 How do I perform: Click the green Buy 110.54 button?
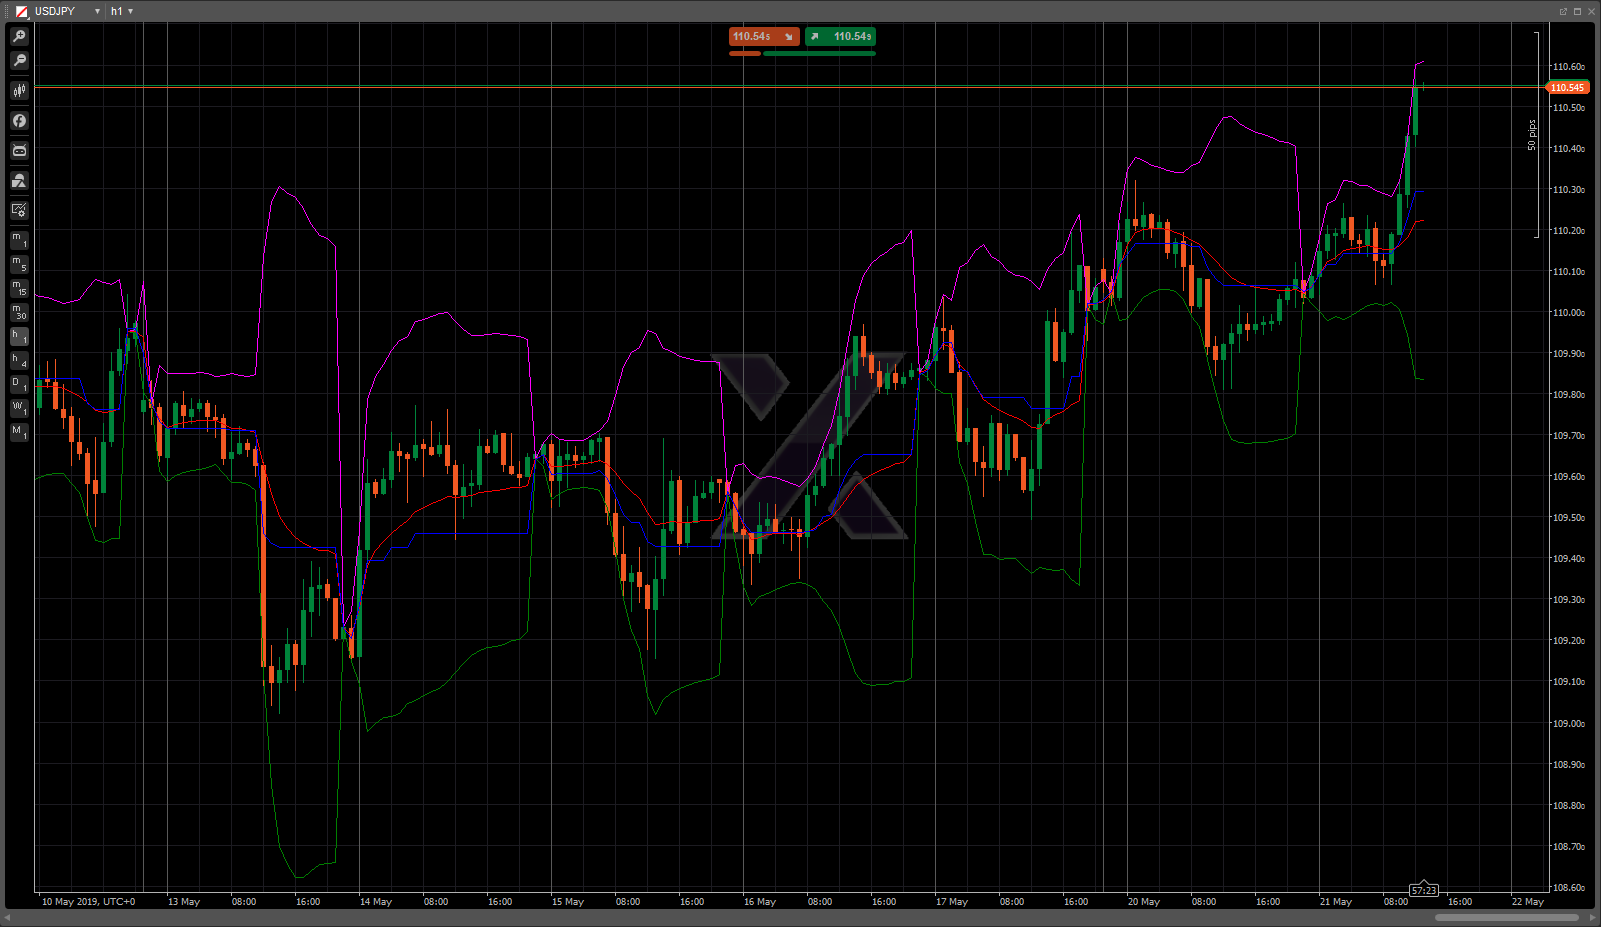coord(841,37)
